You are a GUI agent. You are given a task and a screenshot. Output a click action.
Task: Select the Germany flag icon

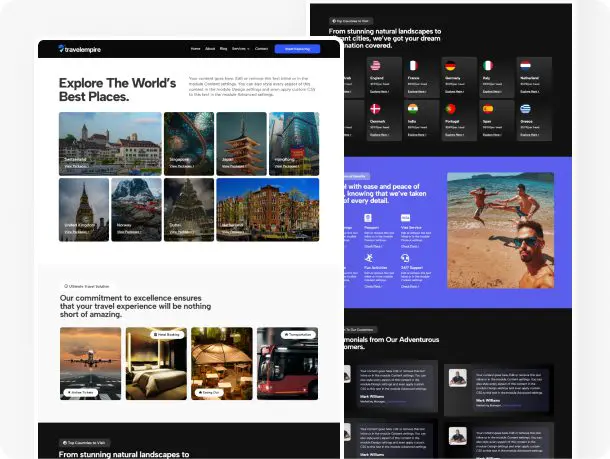coord(450,65)
